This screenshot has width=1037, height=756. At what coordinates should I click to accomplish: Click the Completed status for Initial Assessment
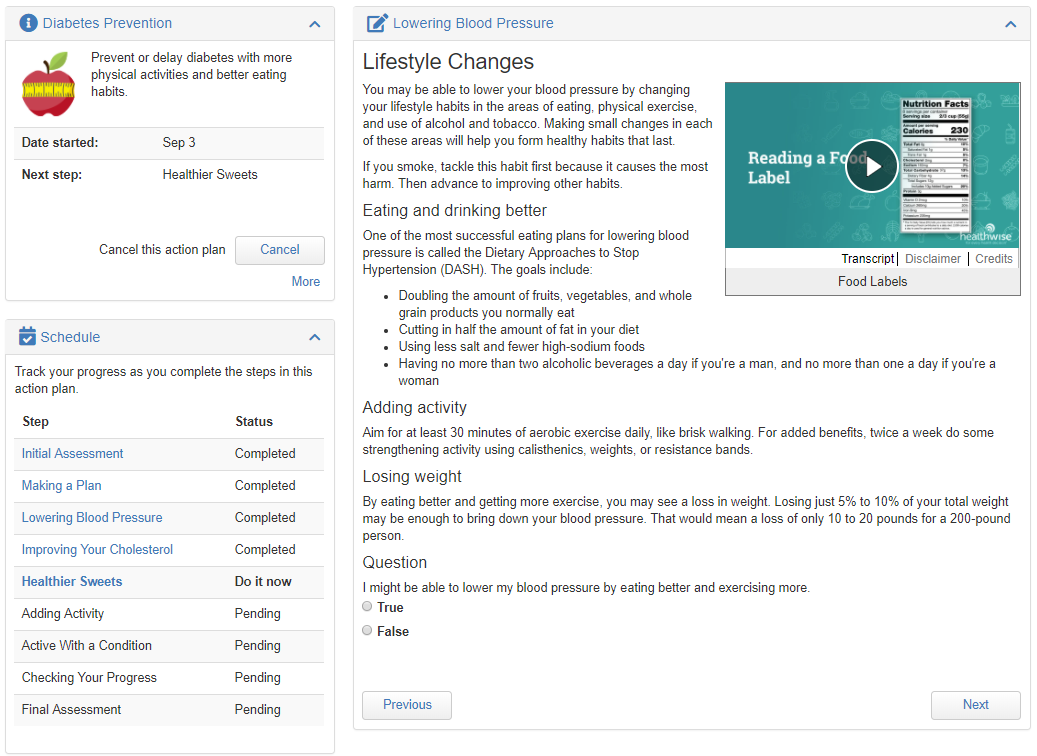(x=265, y=454)
